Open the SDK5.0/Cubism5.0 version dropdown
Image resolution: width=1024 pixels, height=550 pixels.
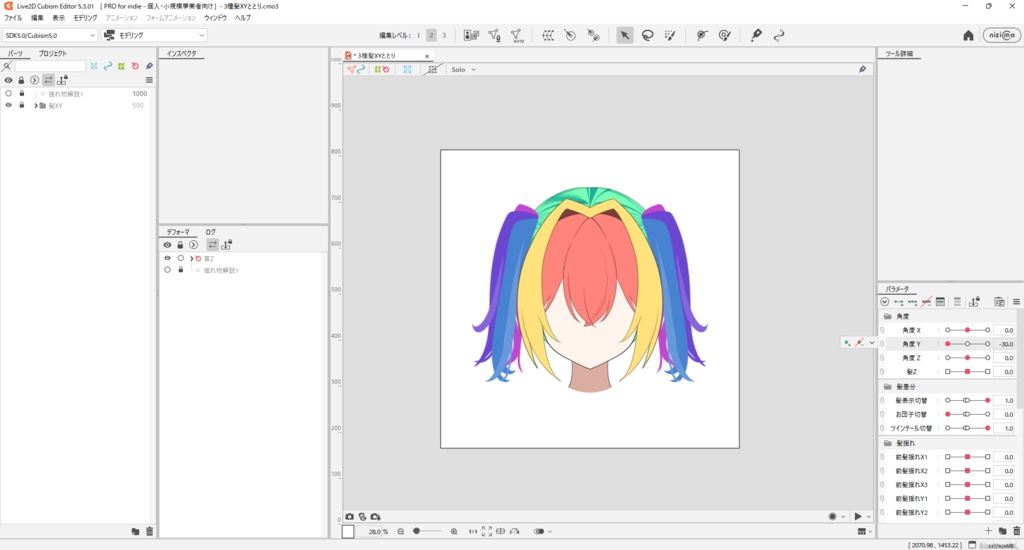point(50,35)
